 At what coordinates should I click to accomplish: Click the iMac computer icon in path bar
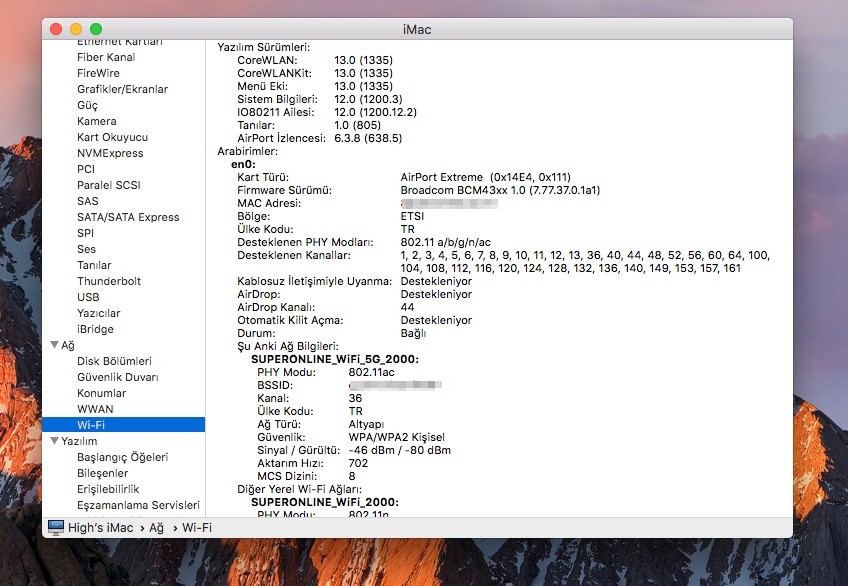[55, 526]
